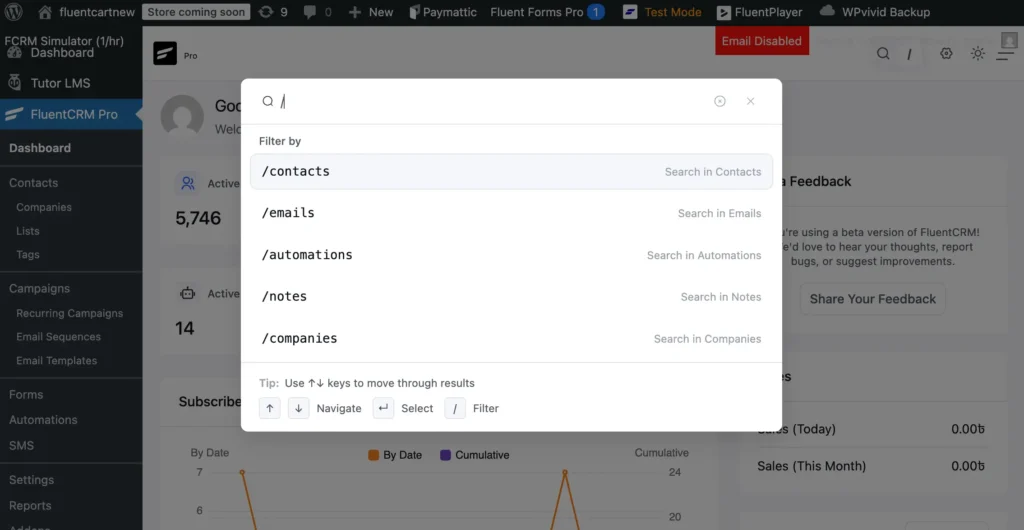
Task: Click the enter Select key icon
Action: [383, 408]
